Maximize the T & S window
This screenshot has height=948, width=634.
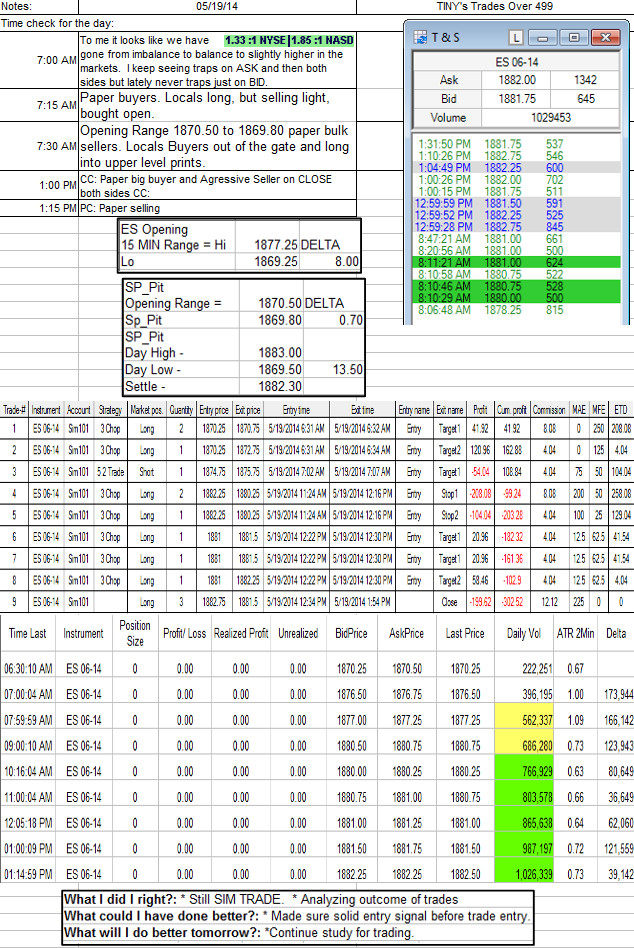(x=573, y=37)
